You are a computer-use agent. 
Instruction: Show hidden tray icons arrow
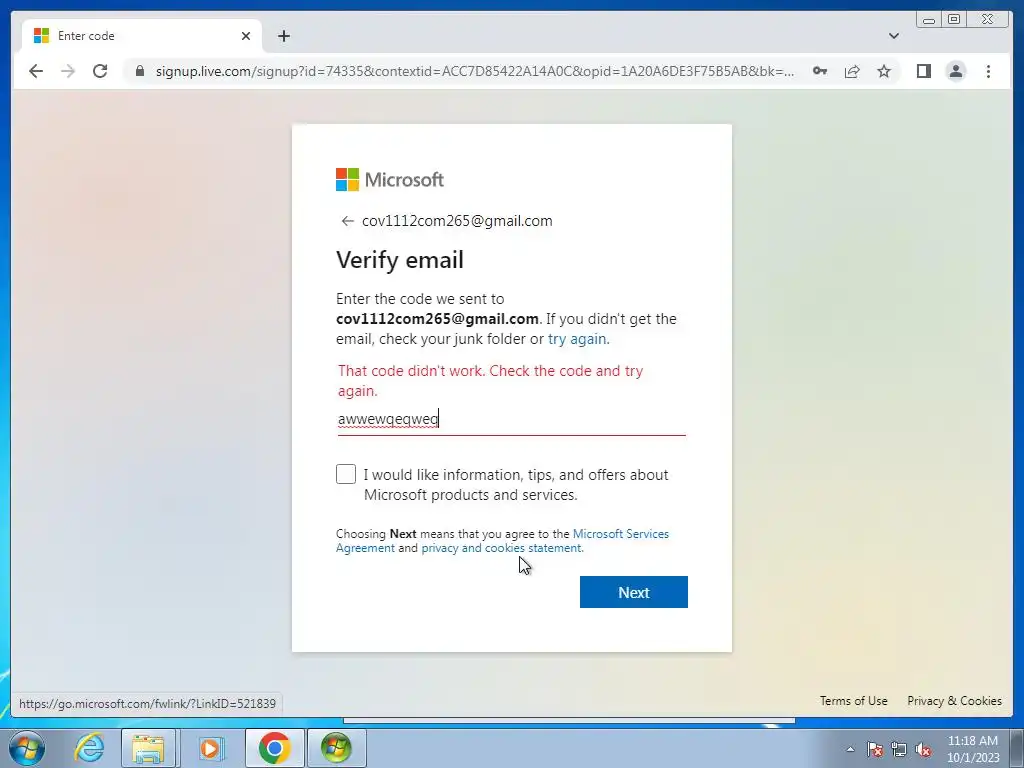(x=850, y=749)
